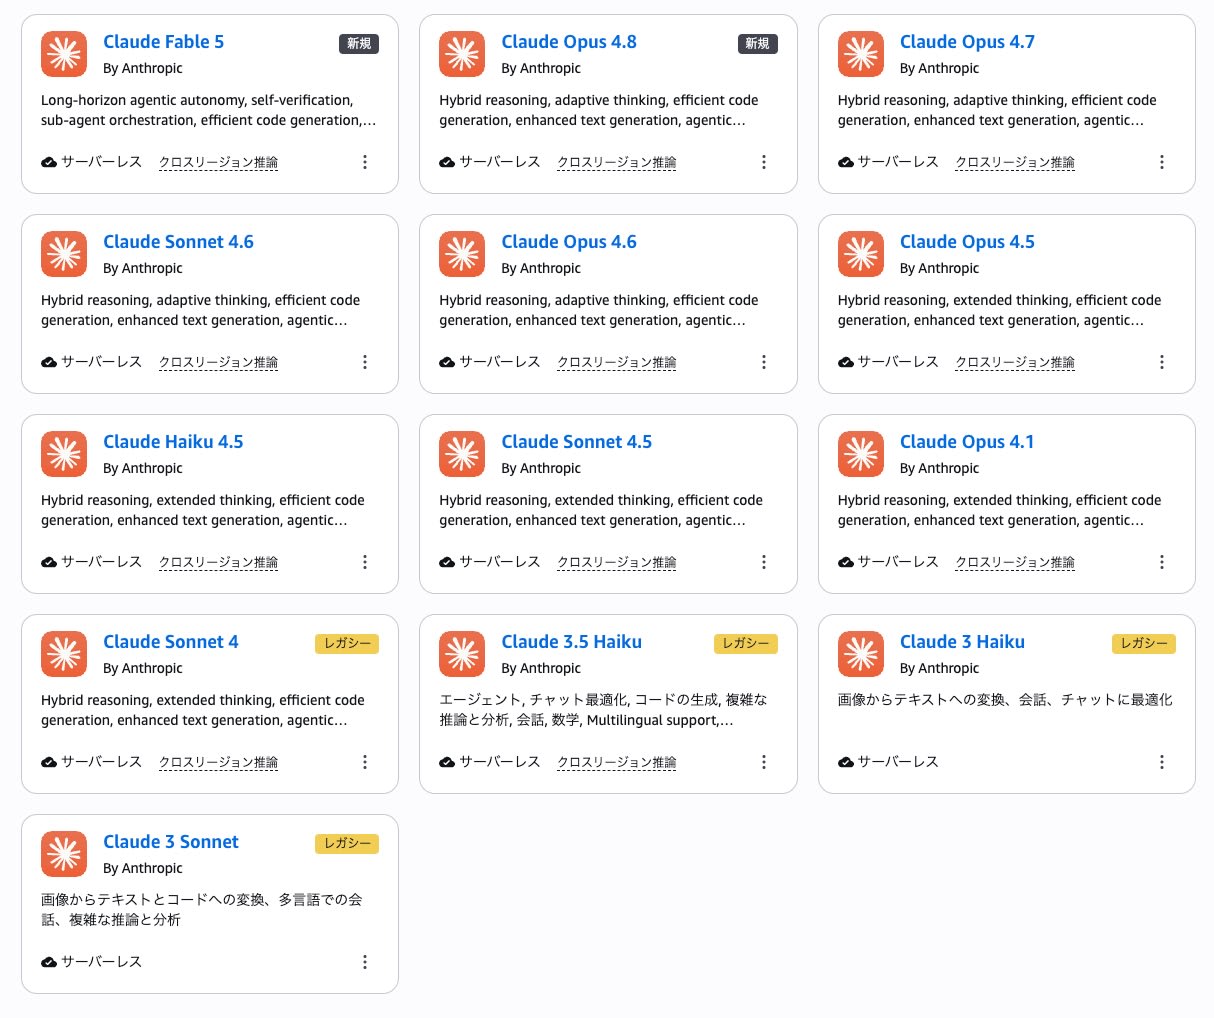Screen dimensions: 1214x1018
Task: Open the Claude Haiku 4.5 model link
Action: pos(173,442)
